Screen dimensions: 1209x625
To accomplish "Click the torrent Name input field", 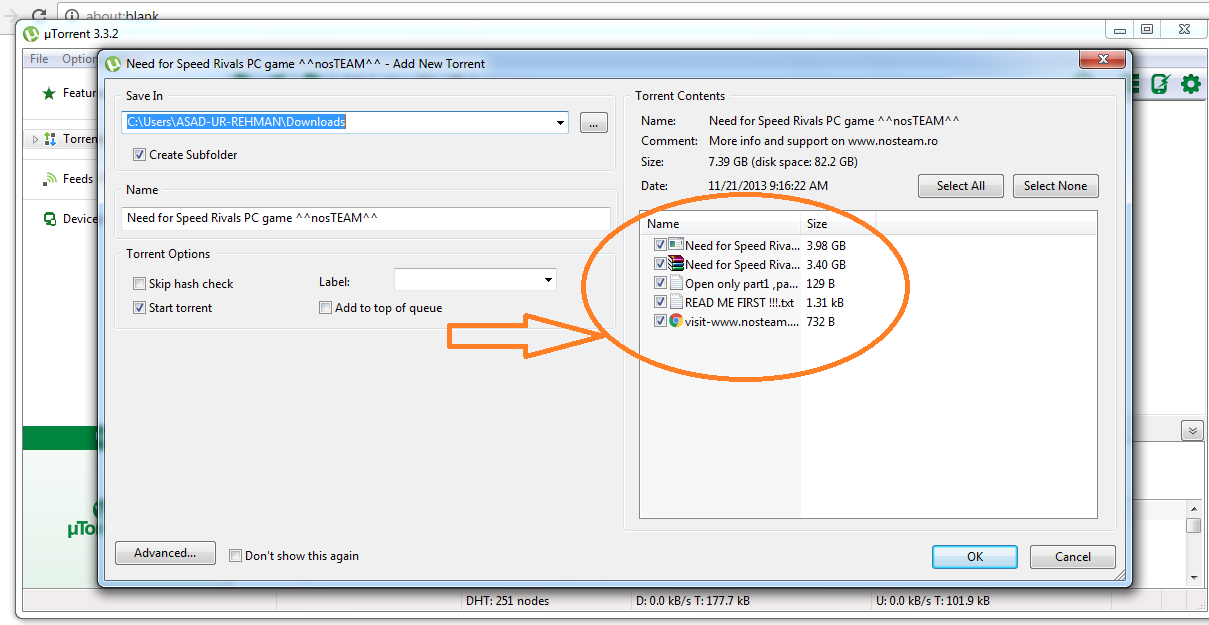I will click(x=366, y=218).
